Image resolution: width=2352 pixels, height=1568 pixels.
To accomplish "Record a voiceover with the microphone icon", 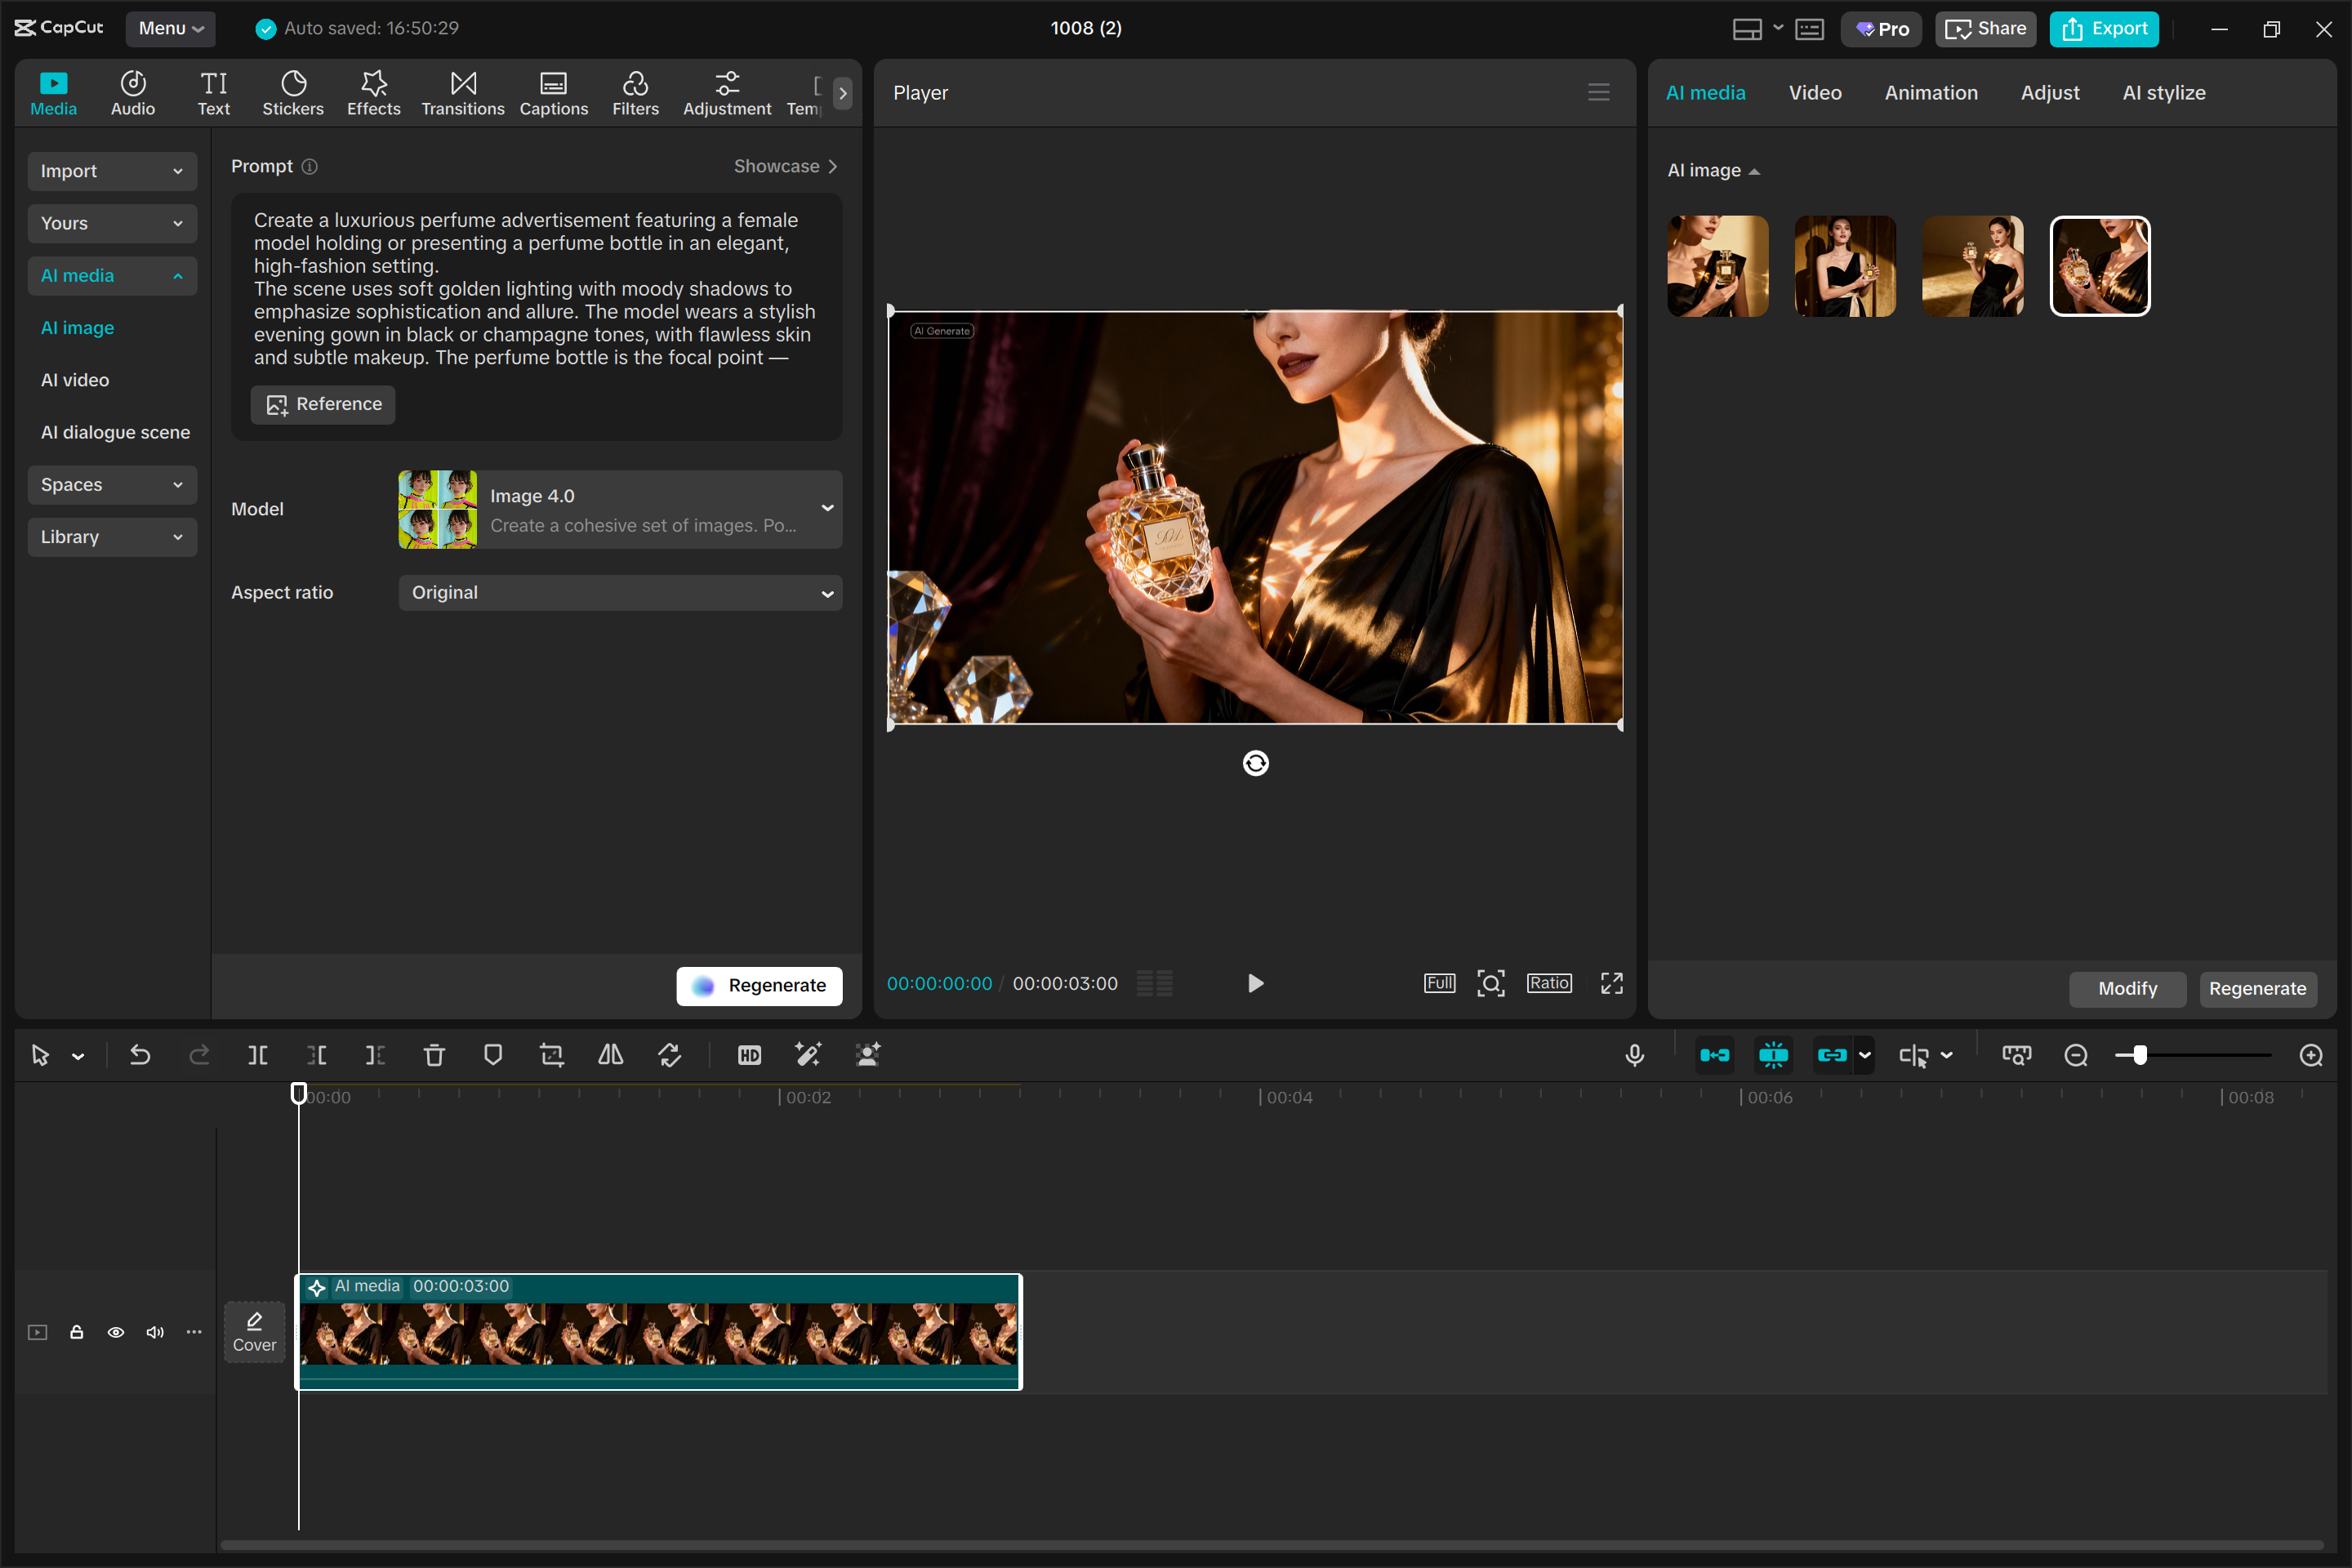I will click(x=1634, y=1054).
